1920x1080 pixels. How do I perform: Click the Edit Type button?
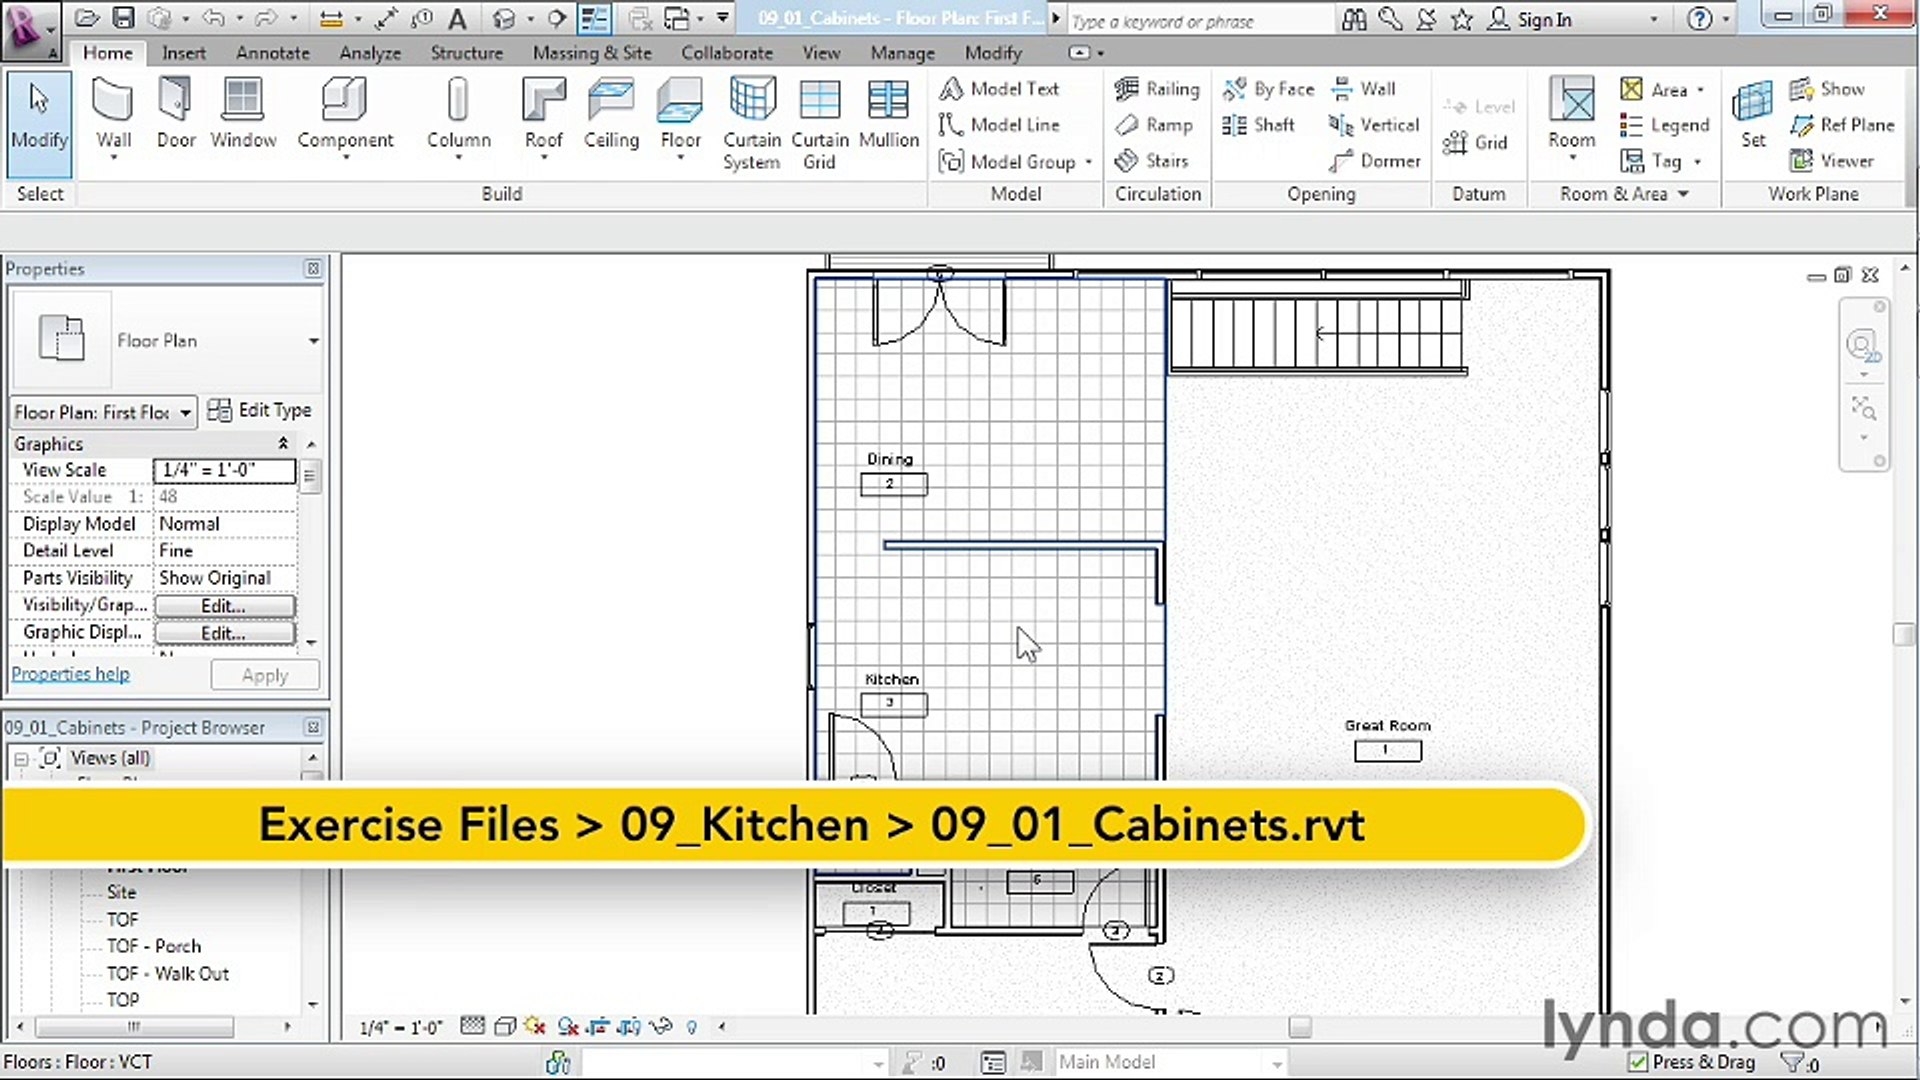coord(260,411)
